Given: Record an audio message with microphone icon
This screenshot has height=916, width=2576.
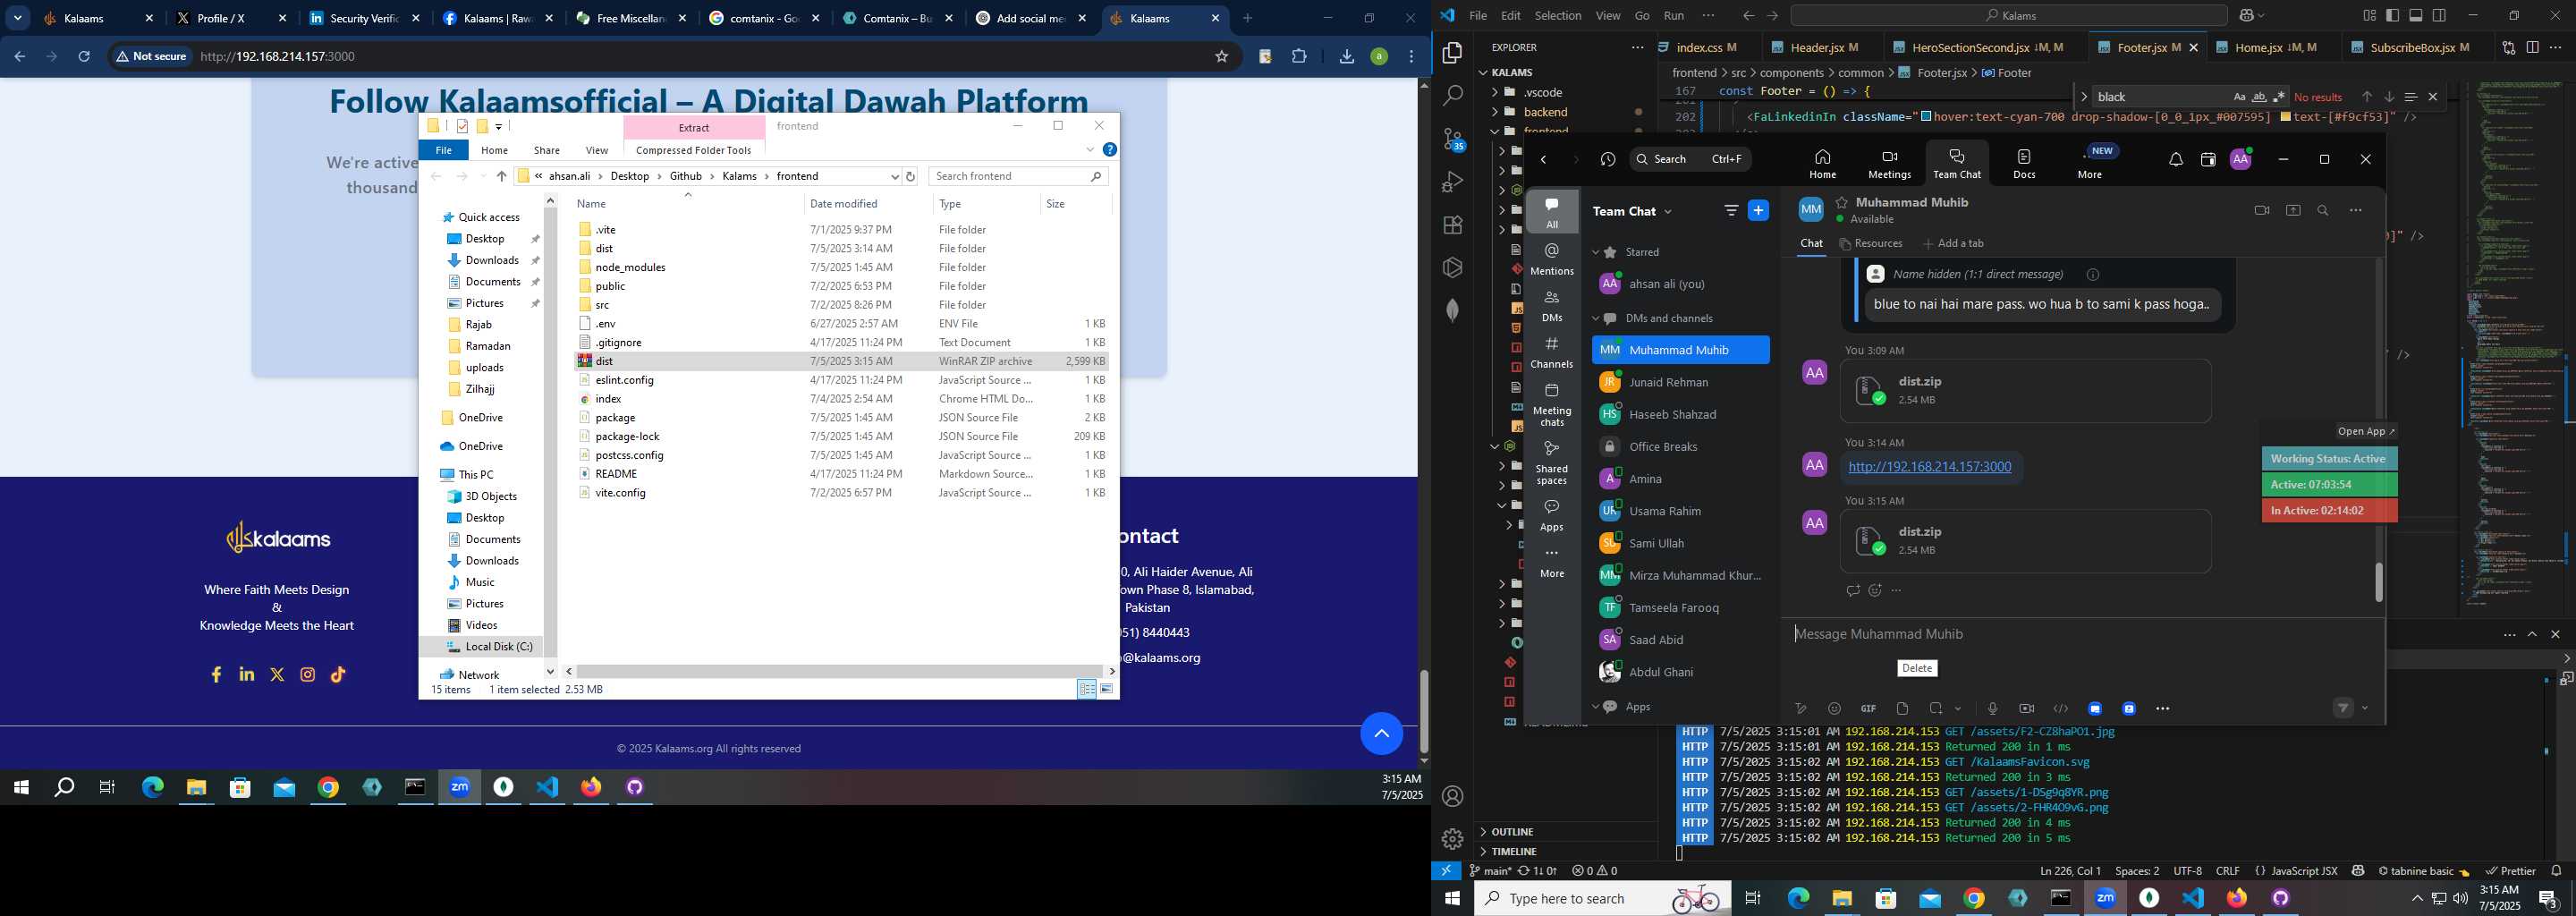Looking at the screenshot, I should point(1992,708).
